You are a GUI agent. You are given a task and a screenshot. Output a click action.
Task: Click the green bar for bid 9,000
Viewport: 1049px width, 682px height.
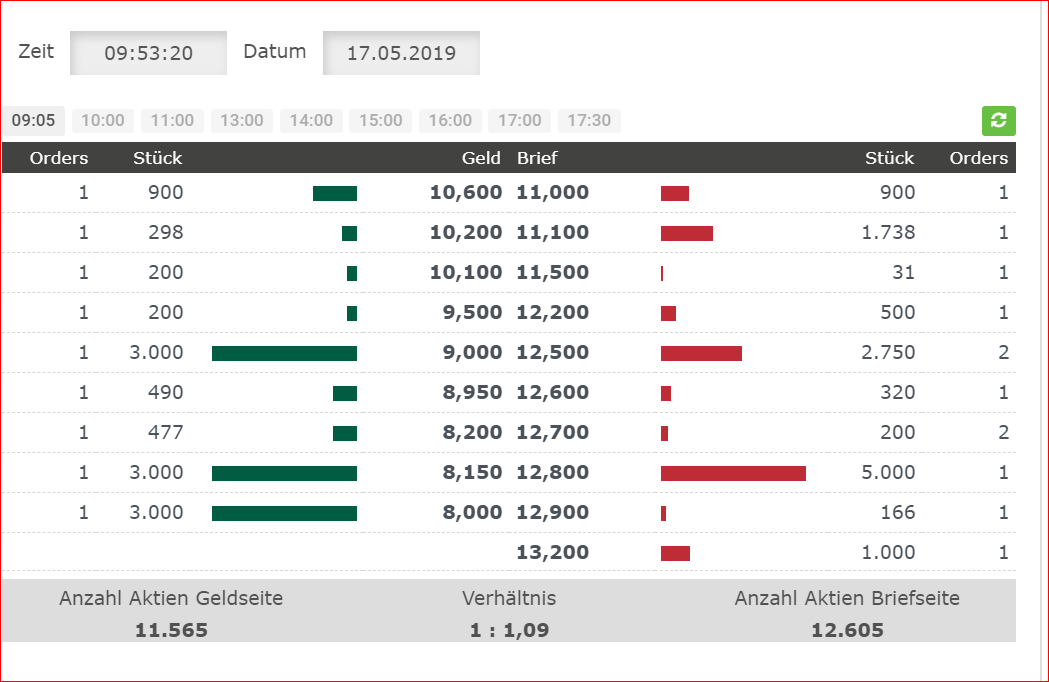tap(284, 353)
